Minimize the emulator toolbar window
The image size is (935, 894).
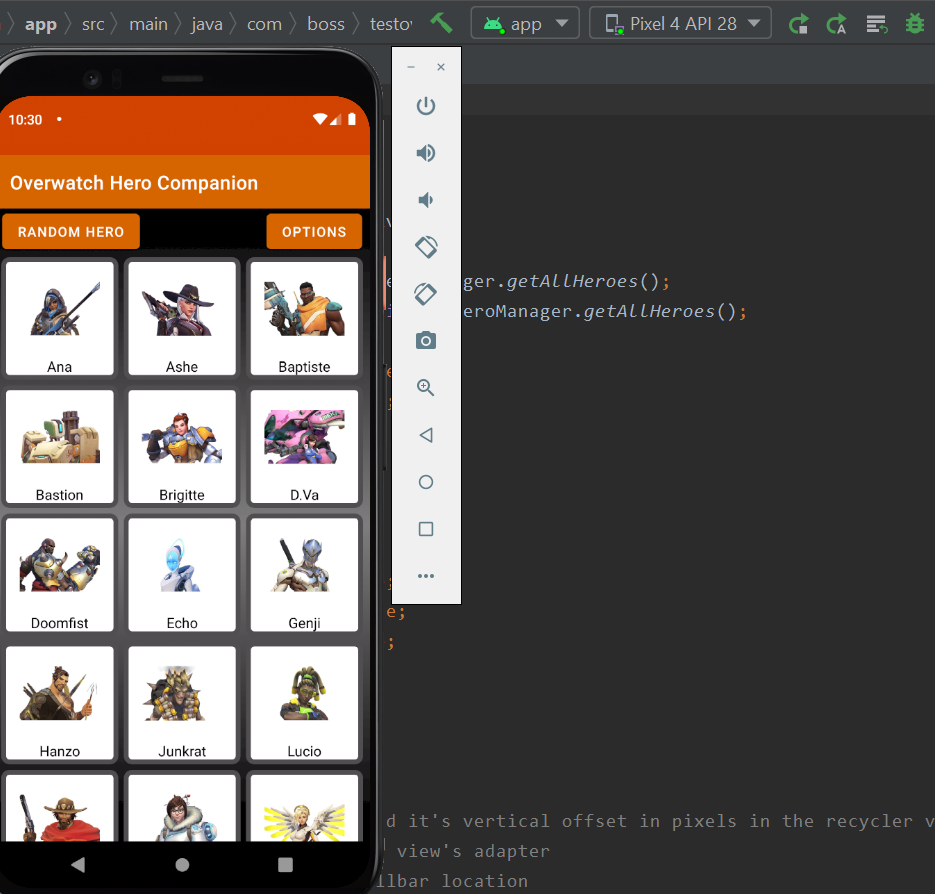411,67
